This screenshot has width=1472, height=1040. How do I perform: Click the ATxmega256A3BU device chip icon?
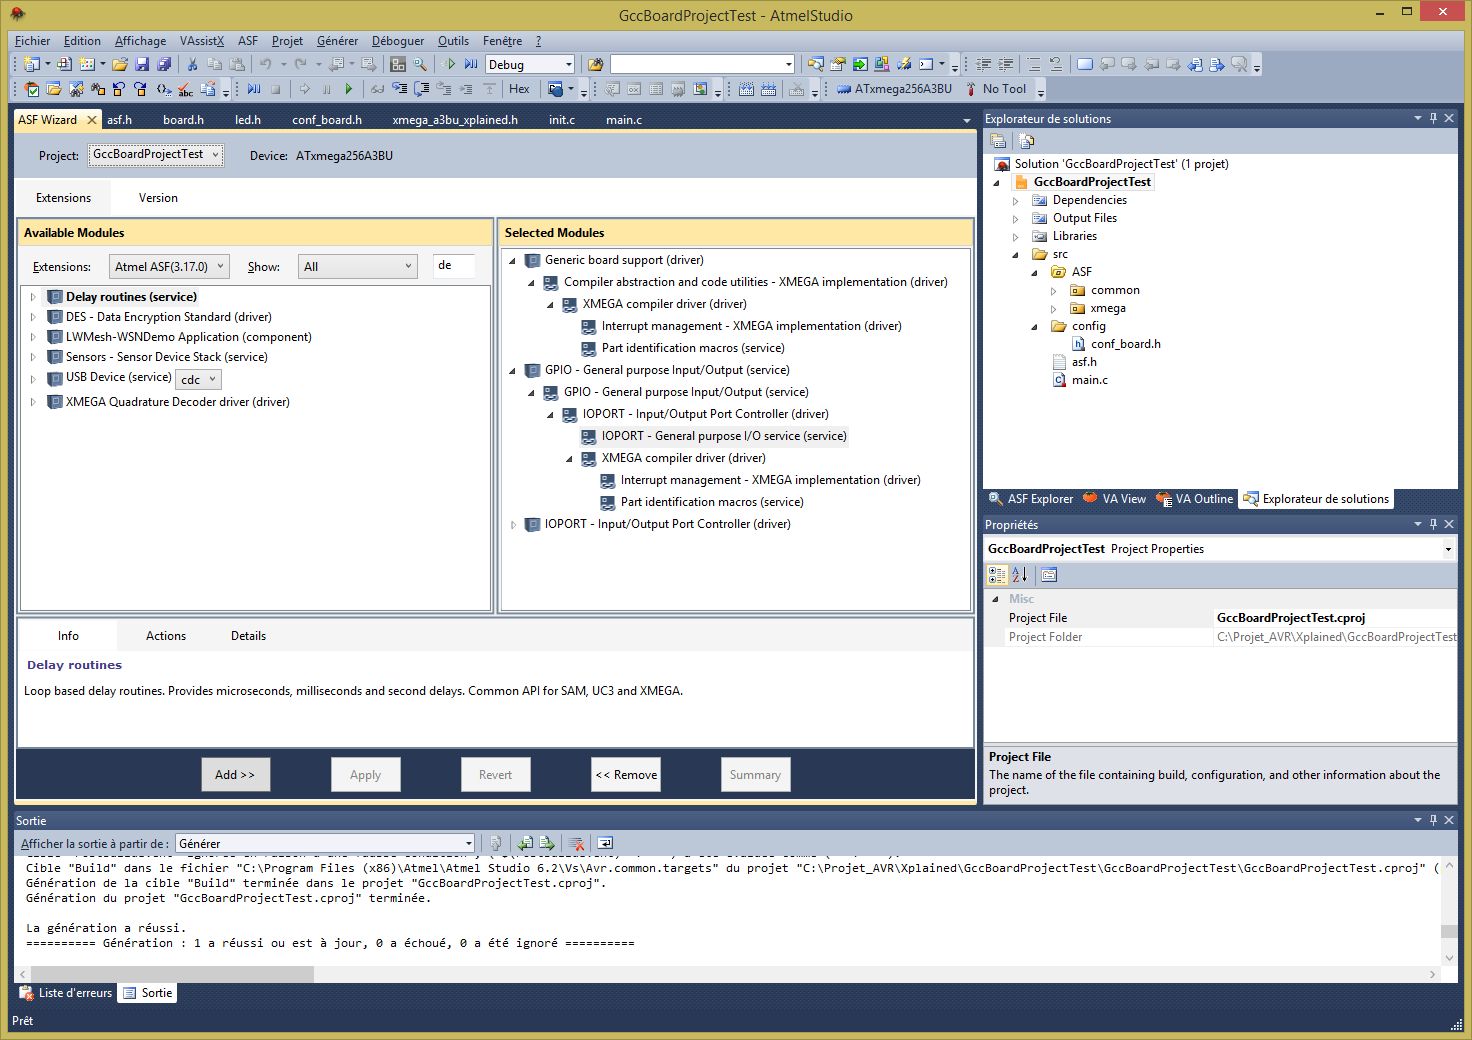click(x=844, y=89)
